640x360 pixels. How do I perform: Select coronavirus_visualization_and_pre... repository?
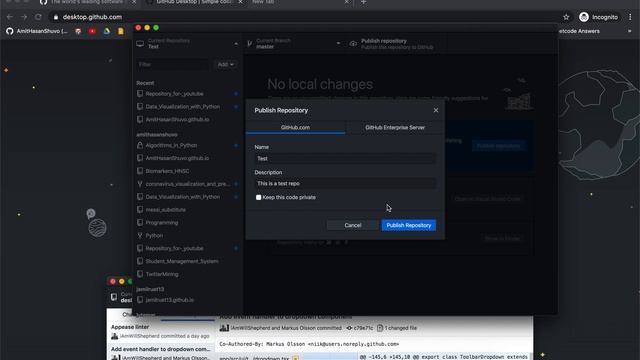pyautogui.click(x=188, y=184)
